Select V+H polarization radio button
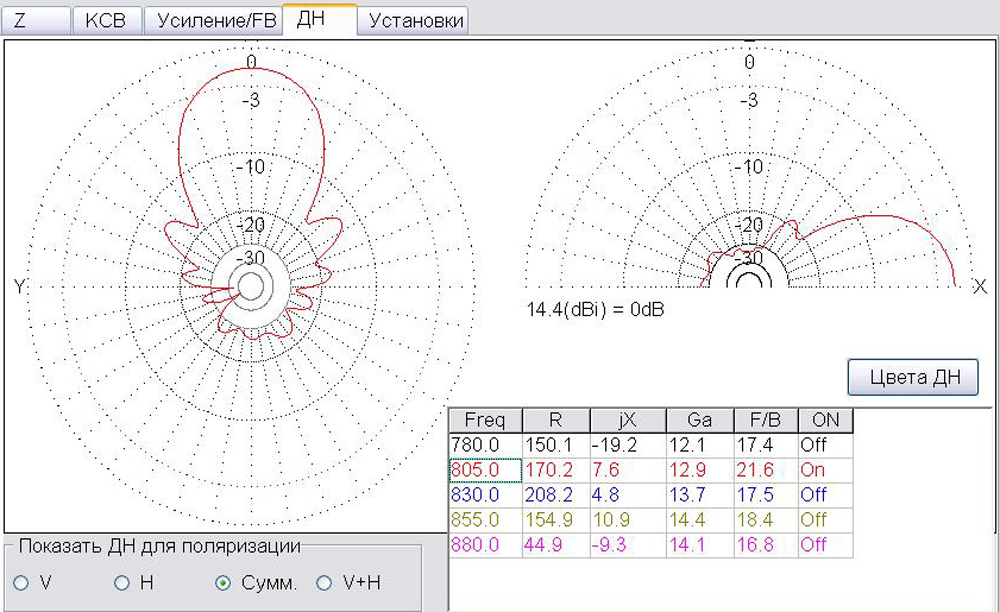Image resolution: width=1000 pixels, height=612 pixels. [324, 583]
